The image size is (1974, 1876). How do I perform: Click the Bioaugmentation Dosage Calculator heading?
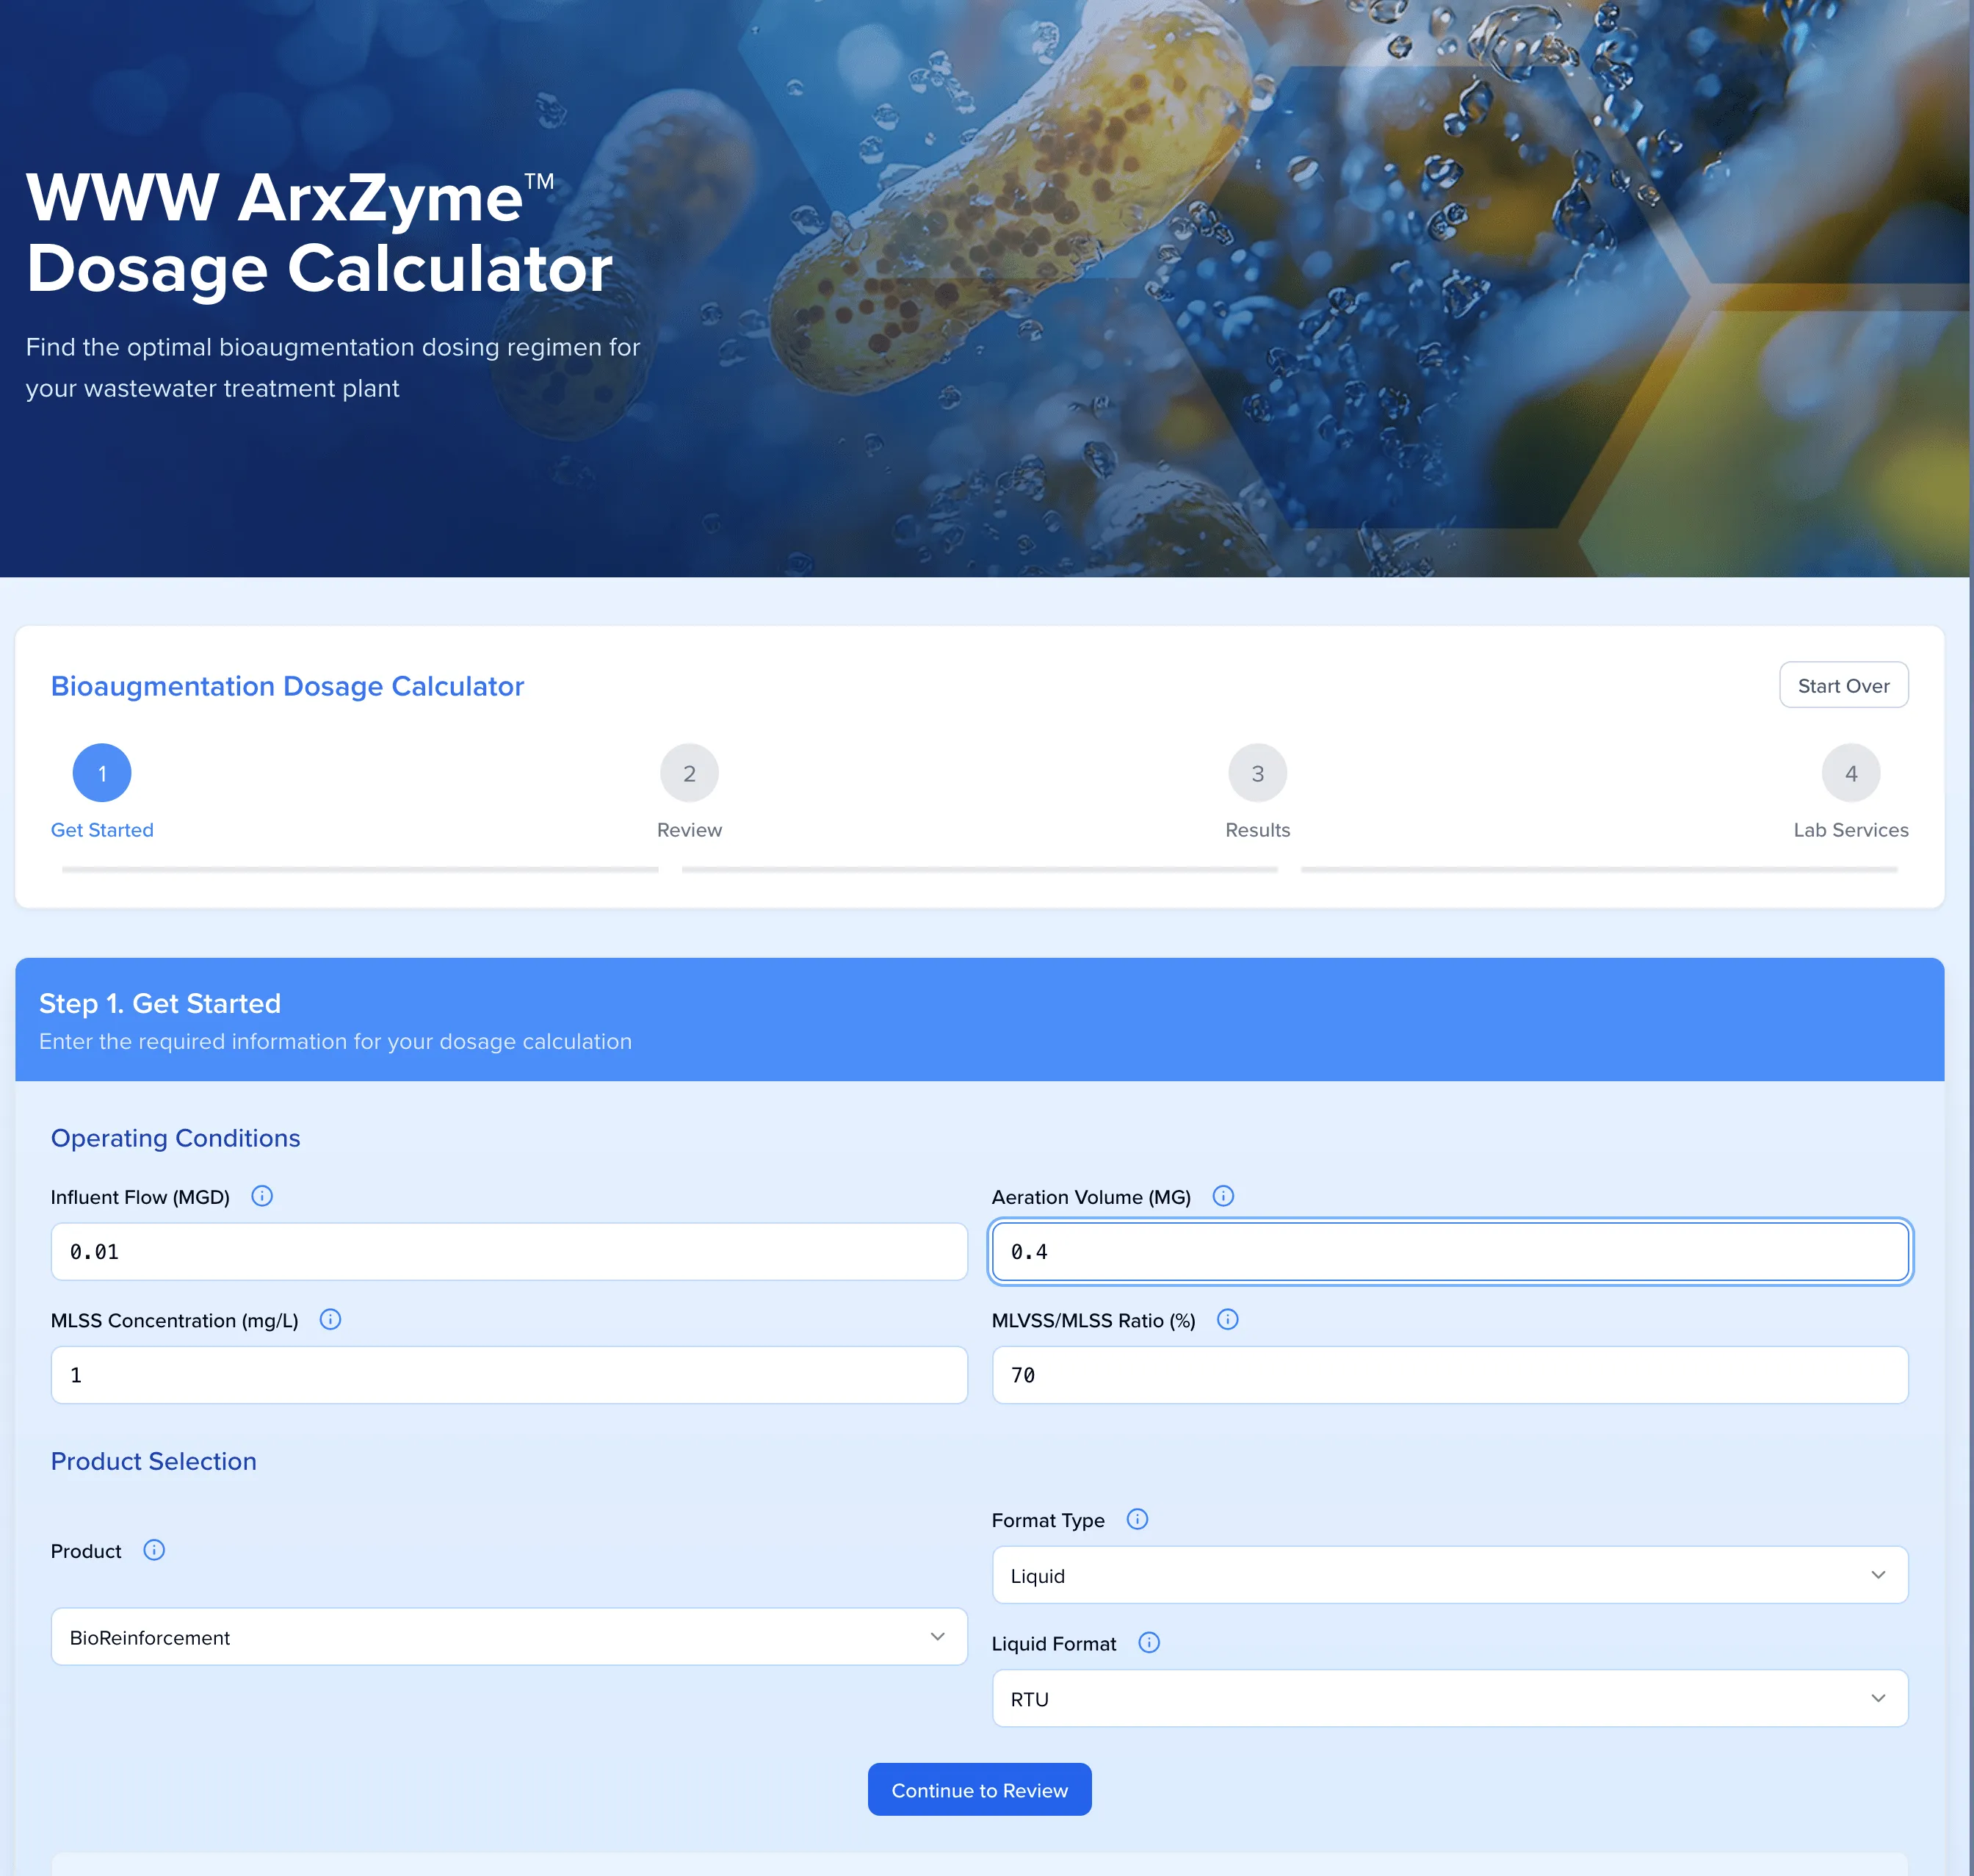pyautogui.click(x=287, y=686)
